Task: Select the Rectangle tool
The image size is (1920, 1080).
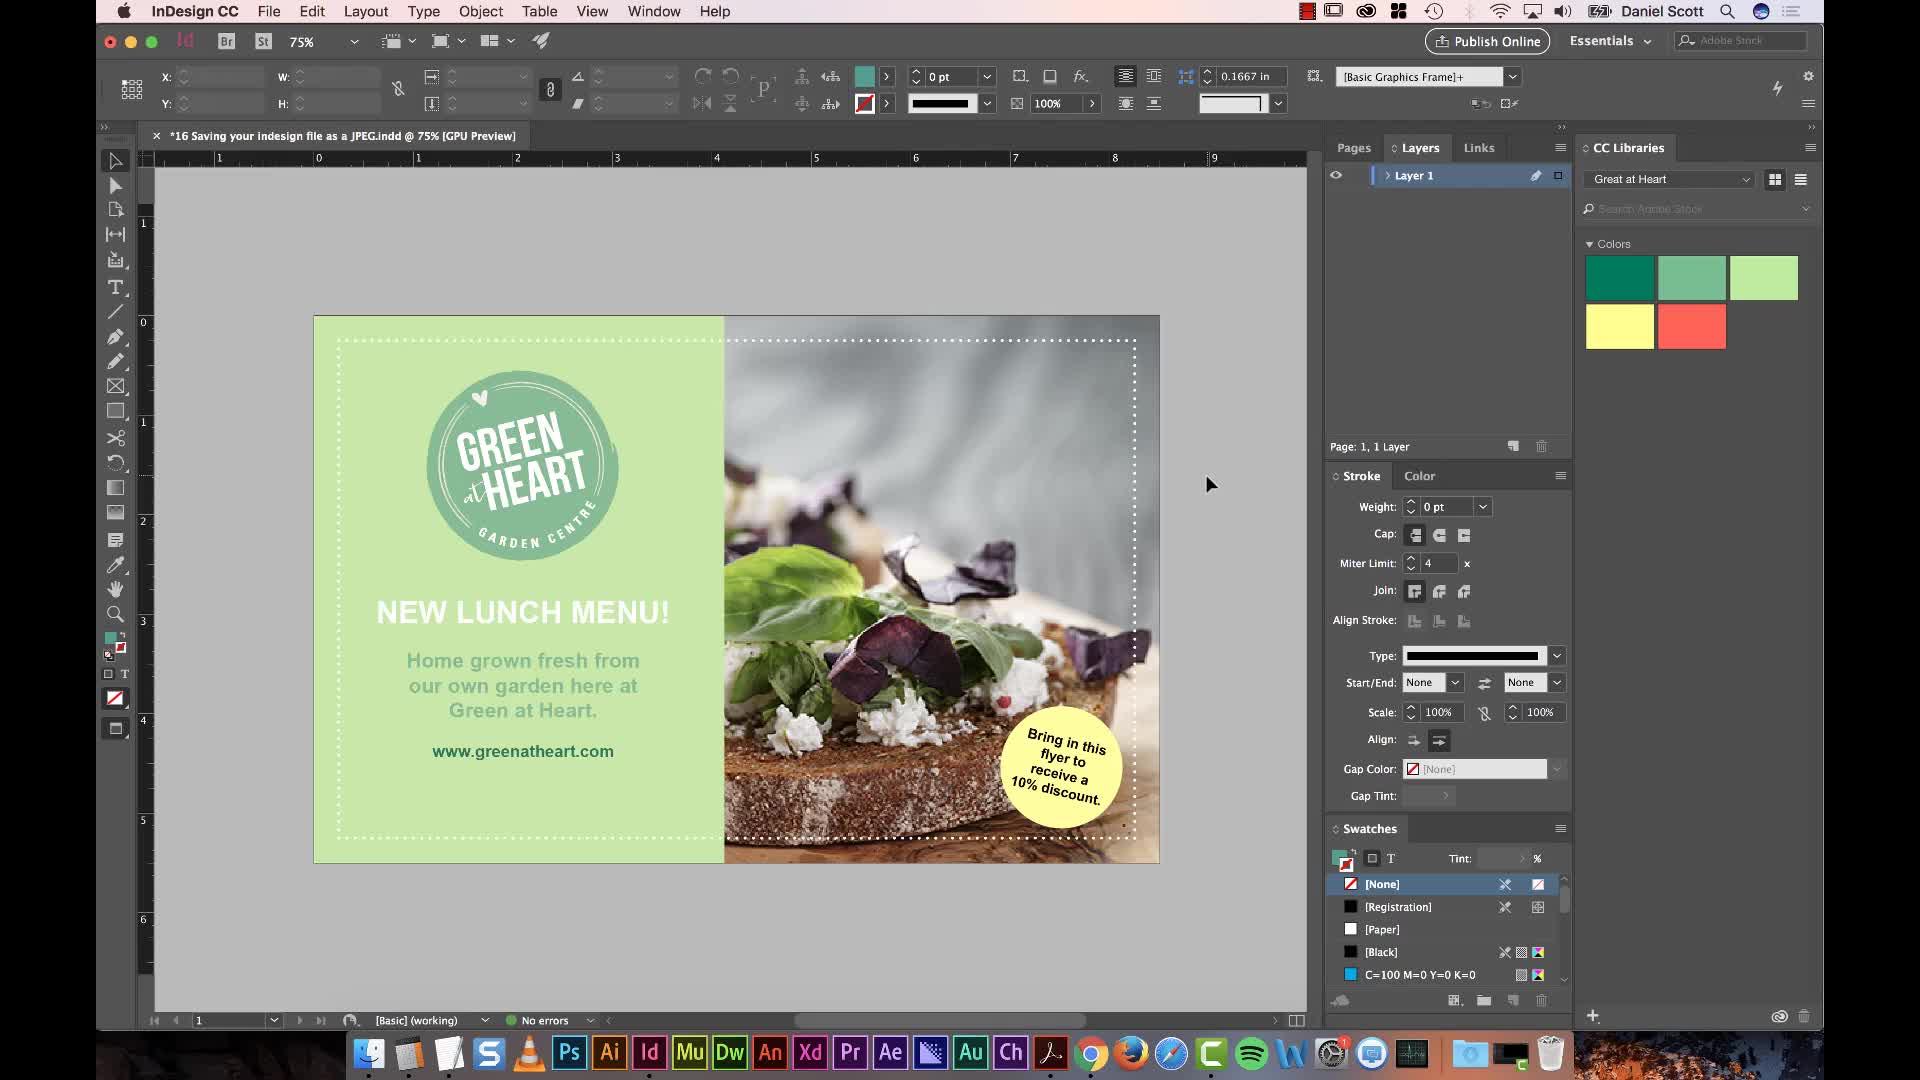Action: 115,411
